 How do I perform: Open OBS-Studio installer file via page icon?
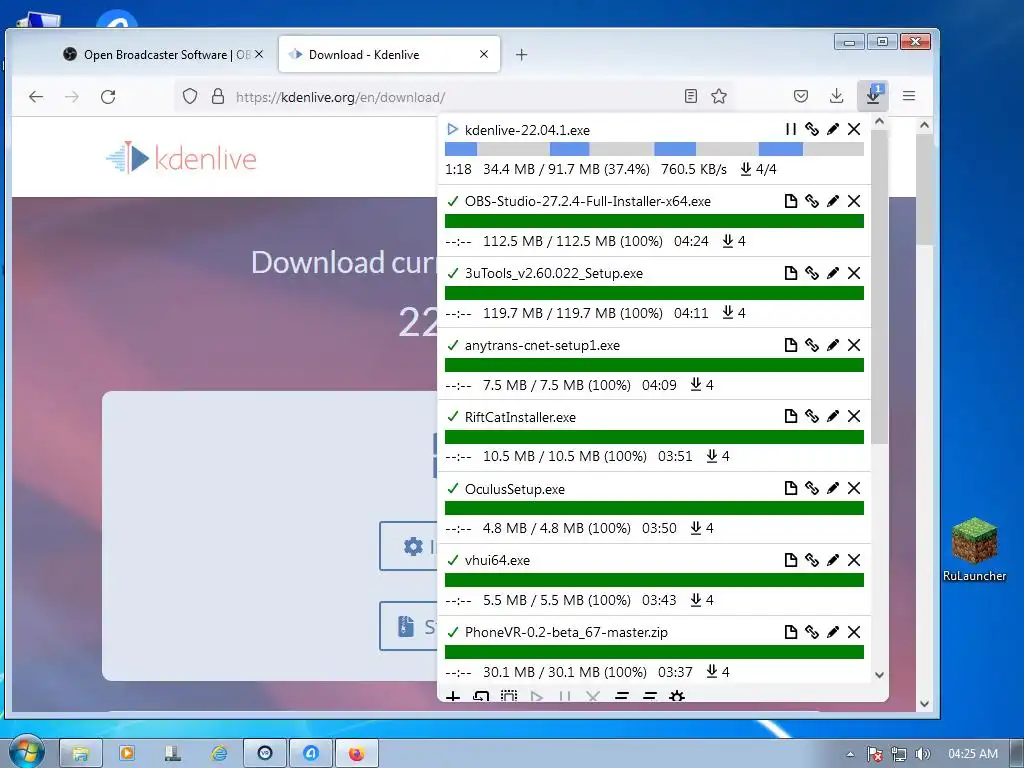[790, 201]
